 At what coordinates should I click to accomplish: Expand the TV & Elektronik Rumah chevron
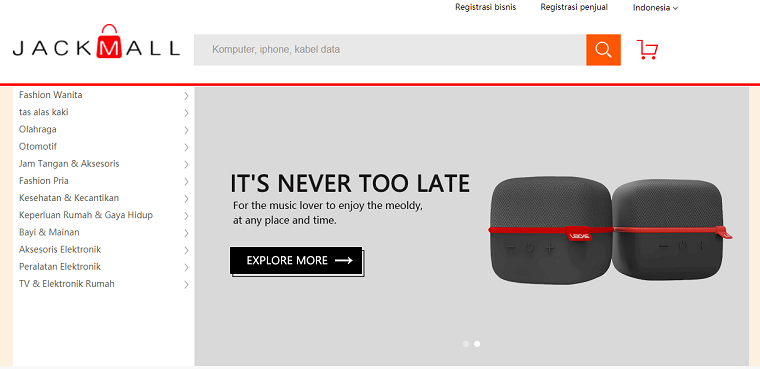point(186,285)
